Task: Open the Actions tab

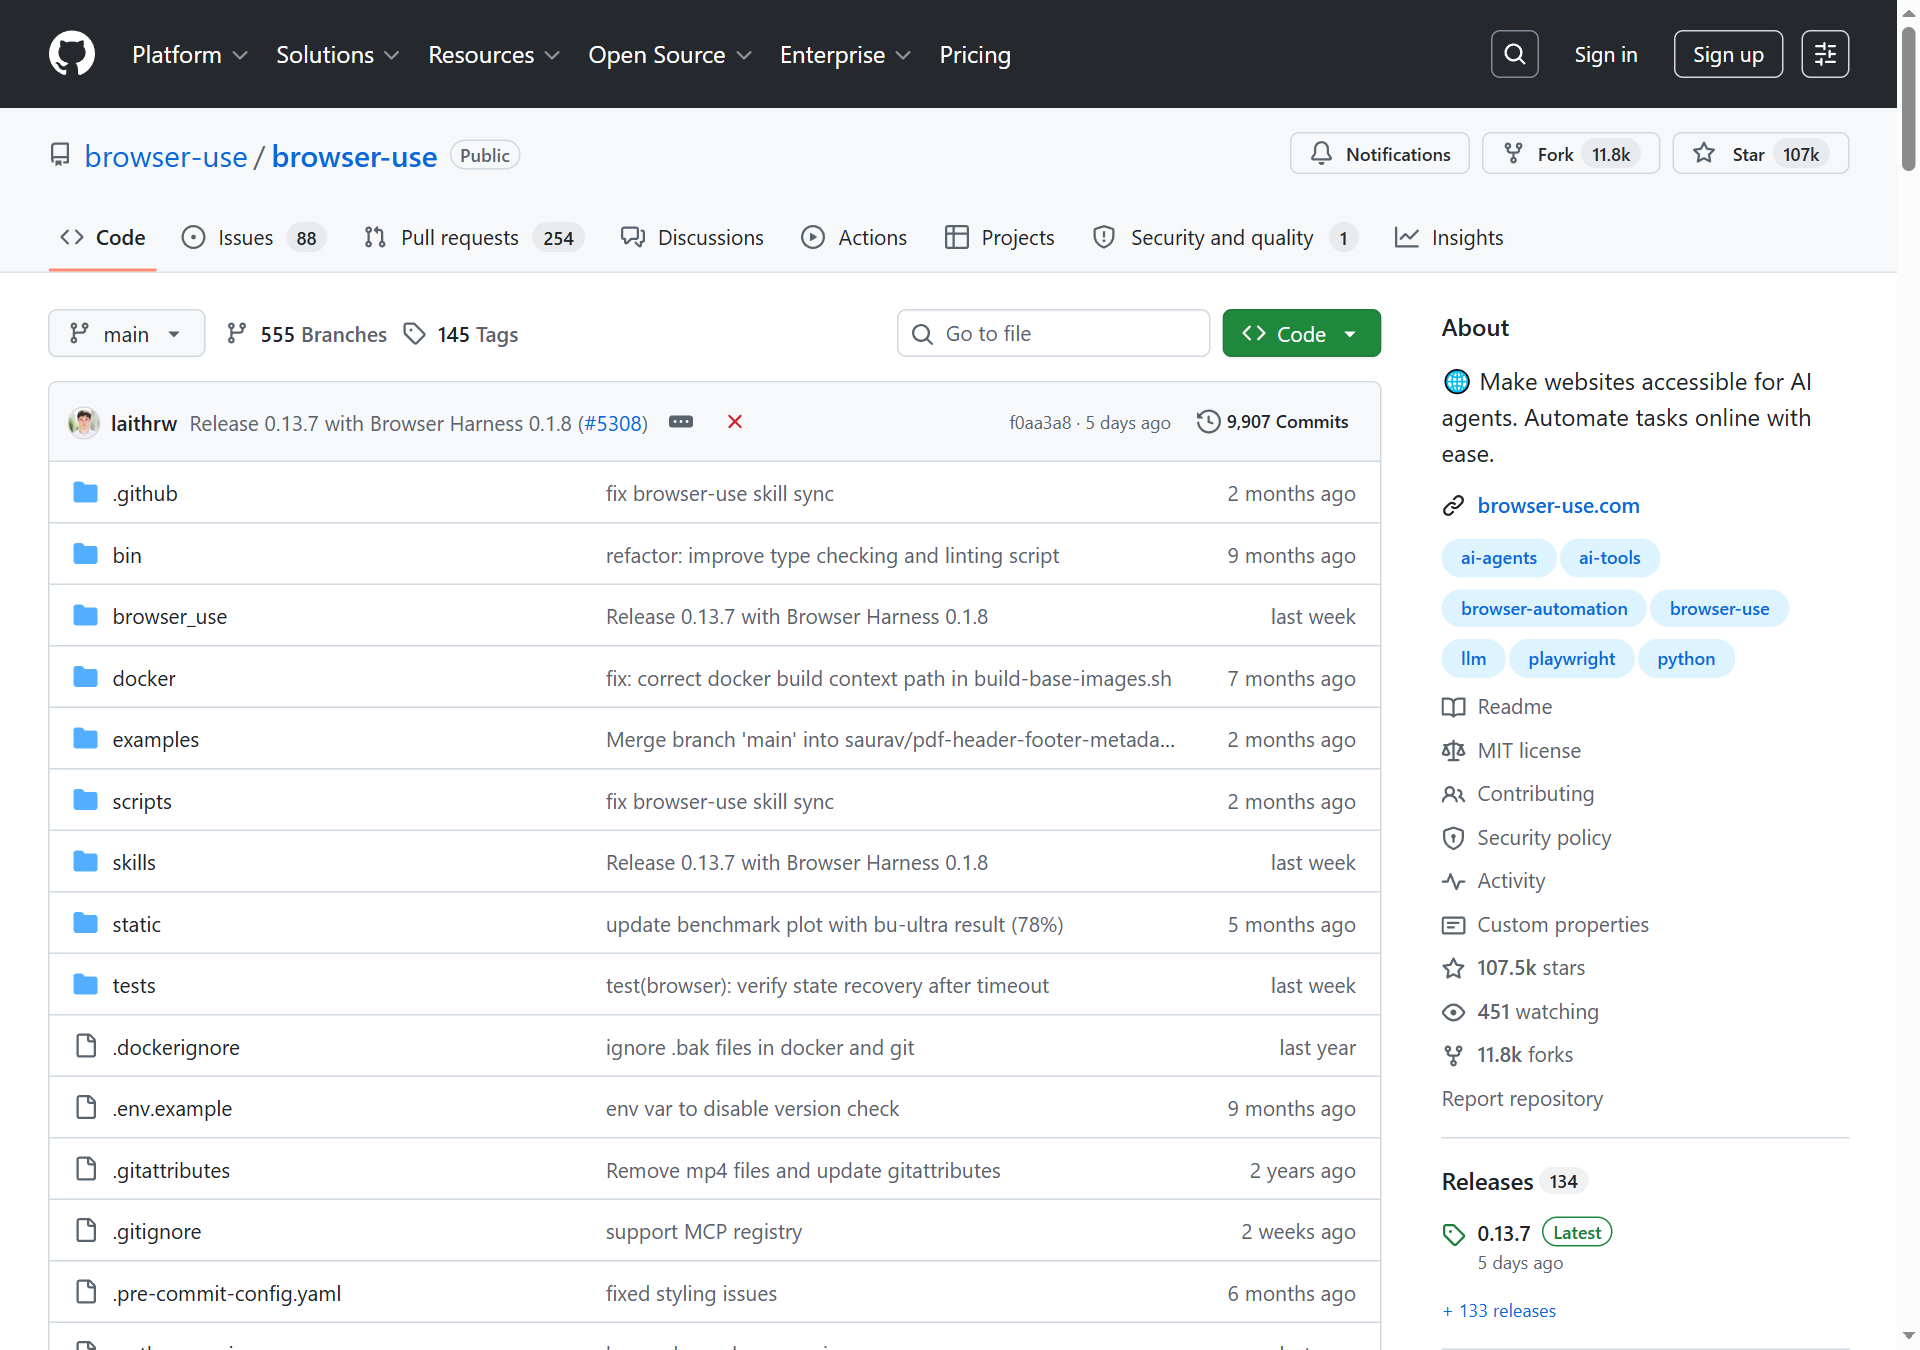Action: pyautogui.click(x=854, y=238)
